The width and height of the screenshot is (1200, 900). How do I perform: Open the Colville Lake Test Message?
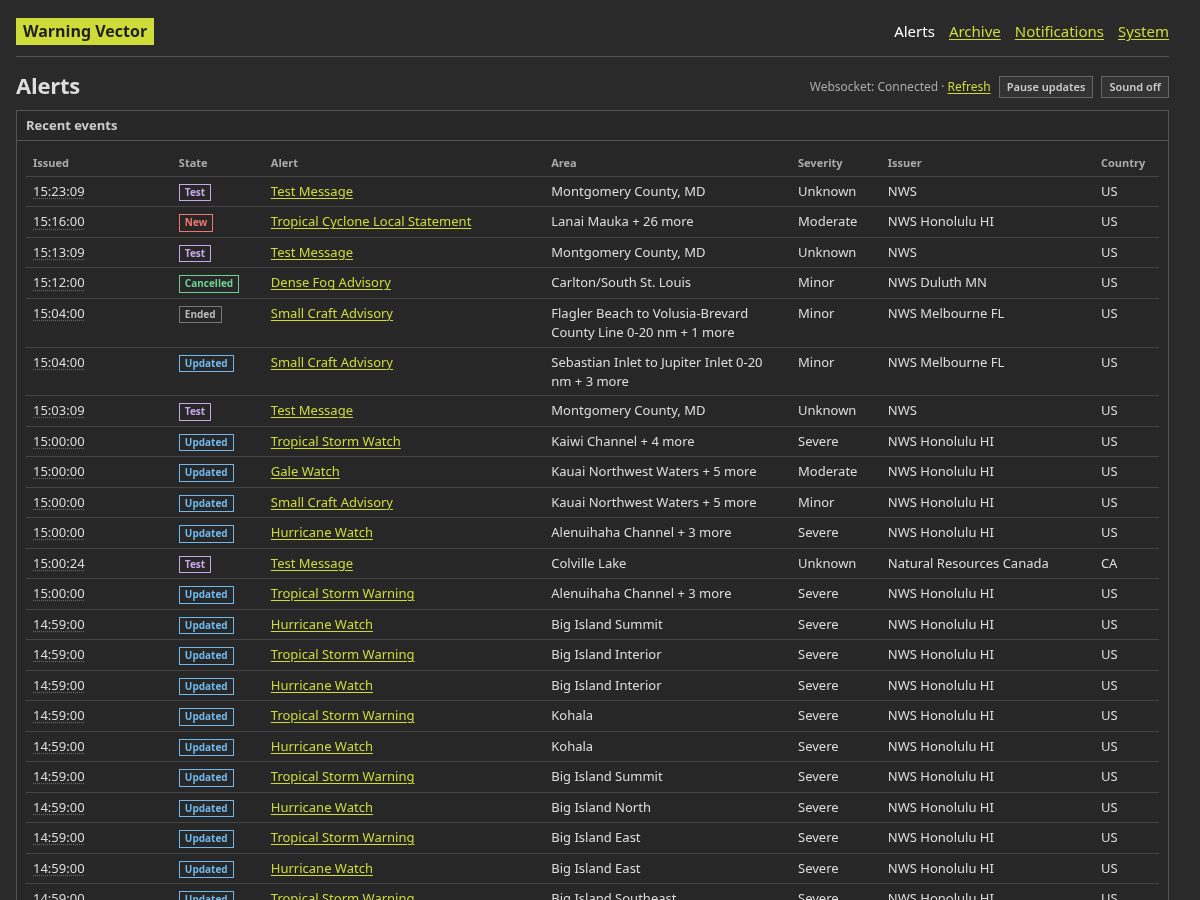(x=312, y=564)
